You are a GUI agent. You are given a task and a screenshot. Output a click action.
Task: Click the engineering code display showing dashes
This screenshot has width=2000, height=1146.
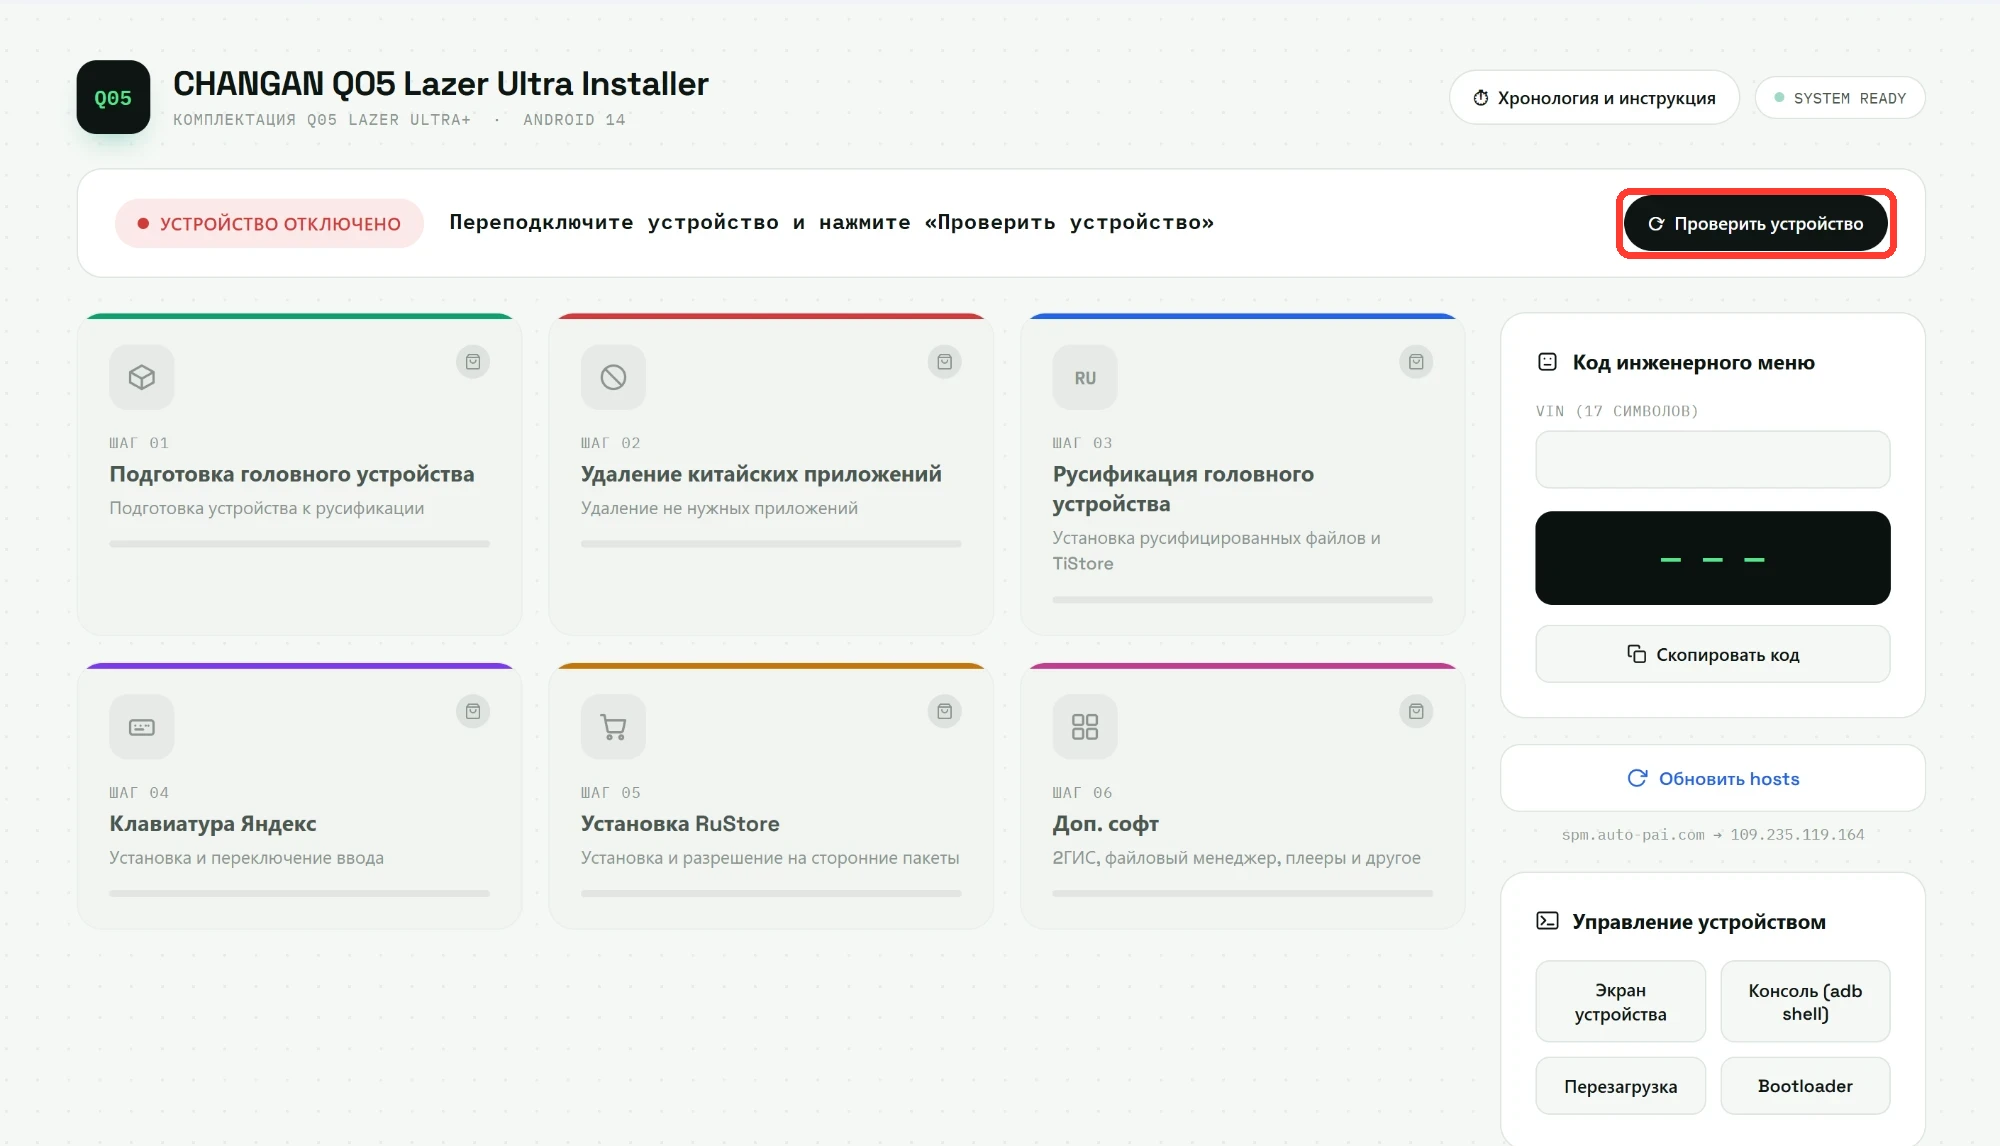tap(1713, 558)
